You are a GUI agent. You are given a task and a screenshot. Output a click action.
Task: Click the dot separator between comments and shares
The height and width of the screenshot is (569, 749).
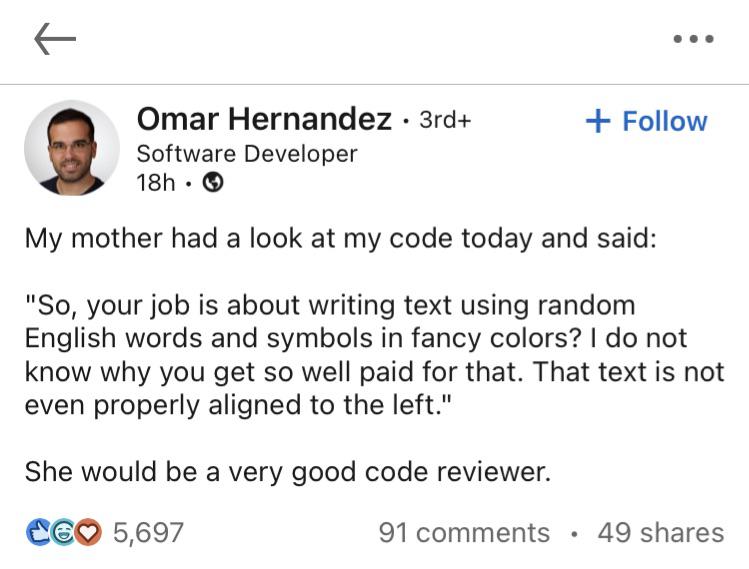coord(573,534)
